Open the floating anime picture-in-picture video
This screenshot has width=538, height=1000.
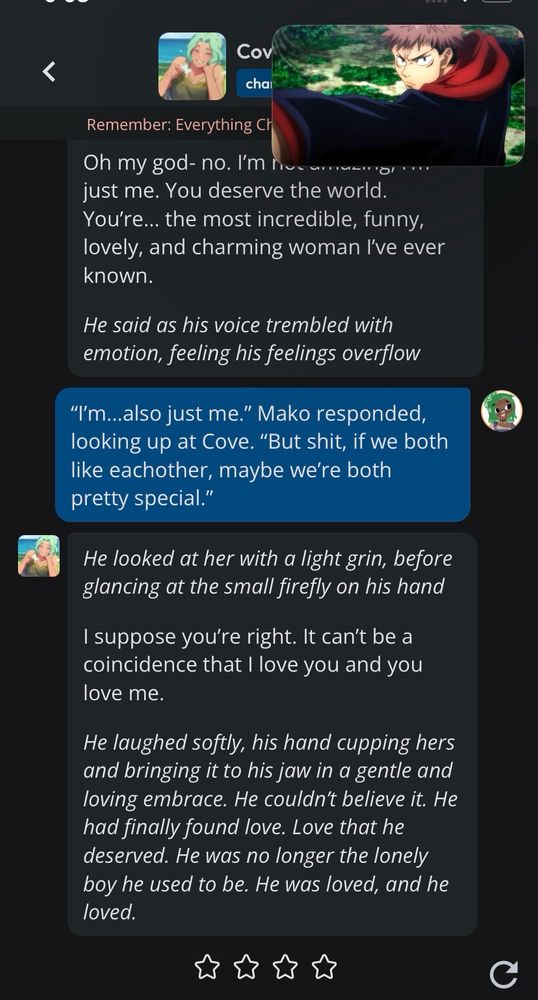[x=398, y=96]
